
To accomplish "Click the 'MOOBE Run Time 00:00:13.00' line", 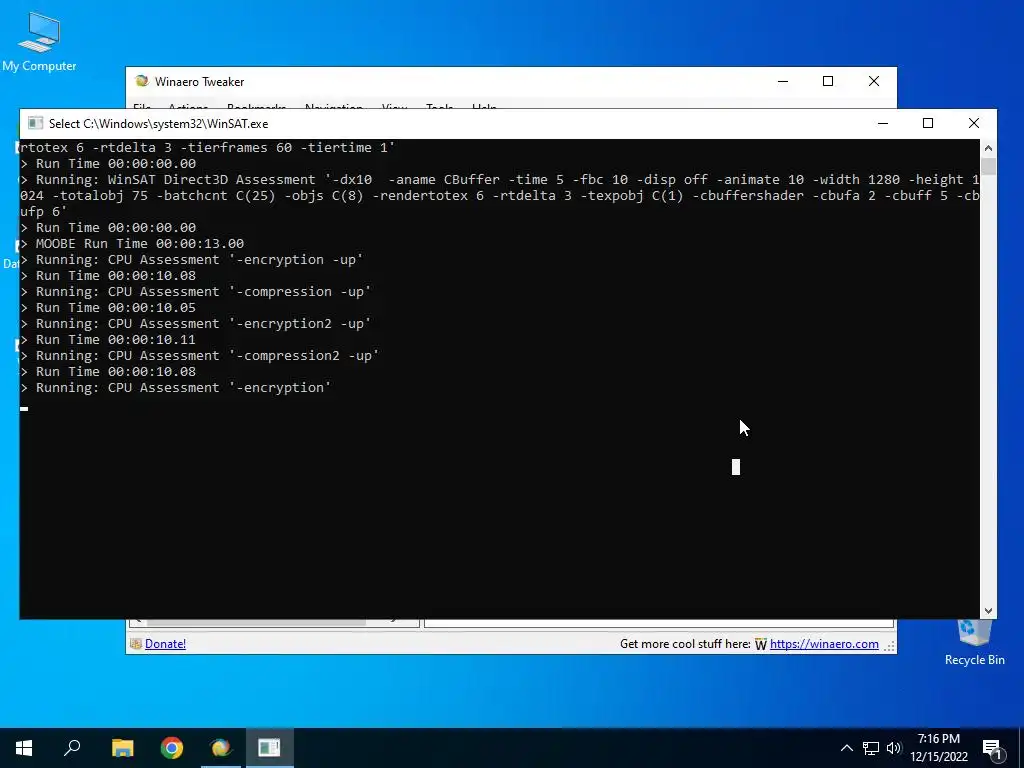I will coord(140,244).
